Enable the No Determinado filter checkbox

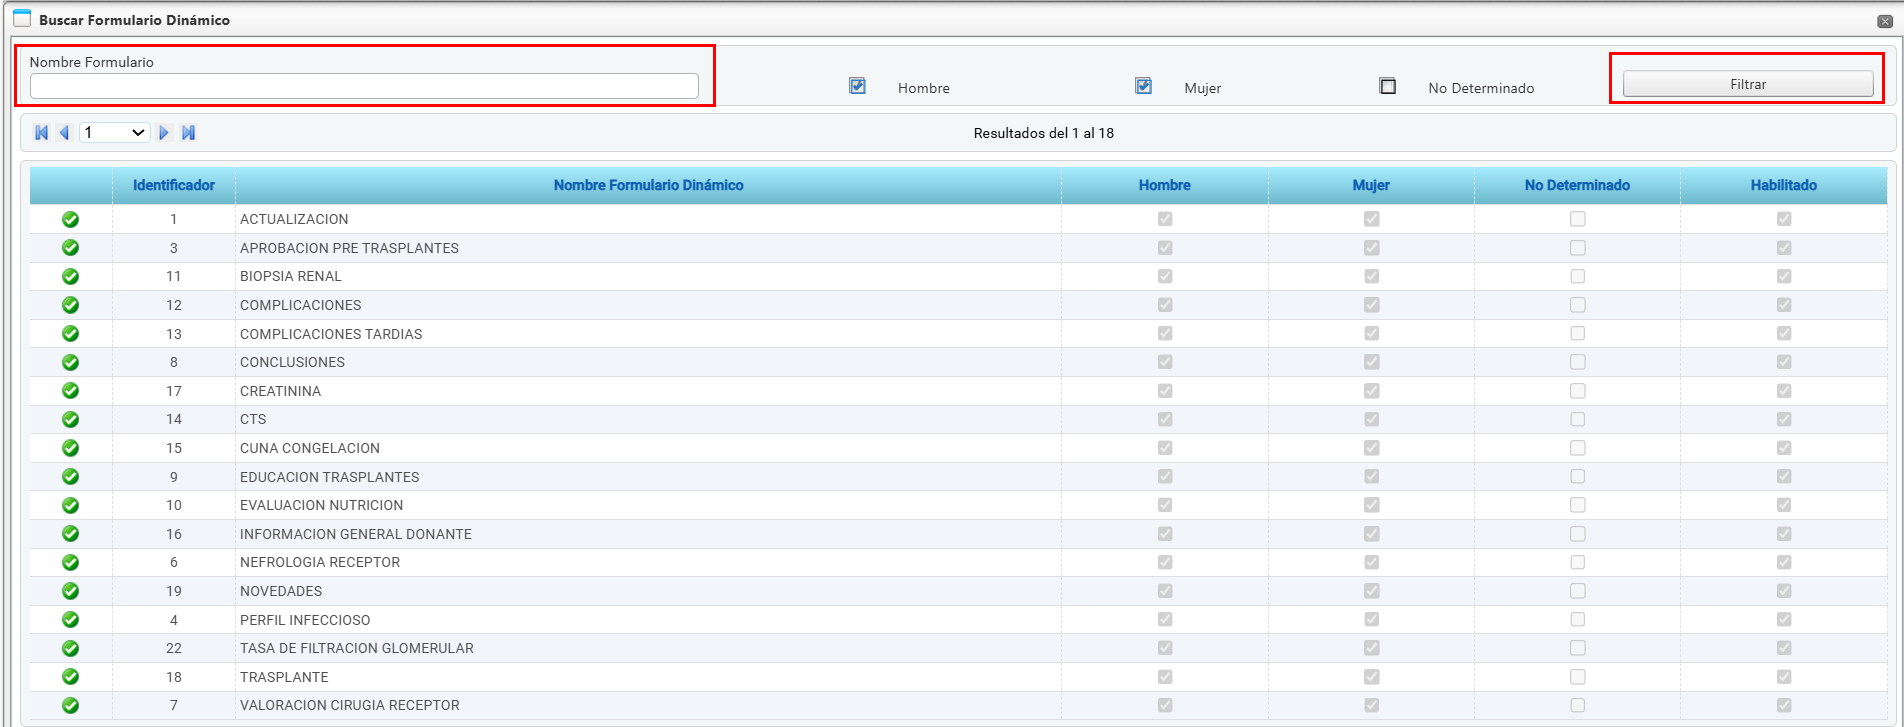tap(1387, 86)
